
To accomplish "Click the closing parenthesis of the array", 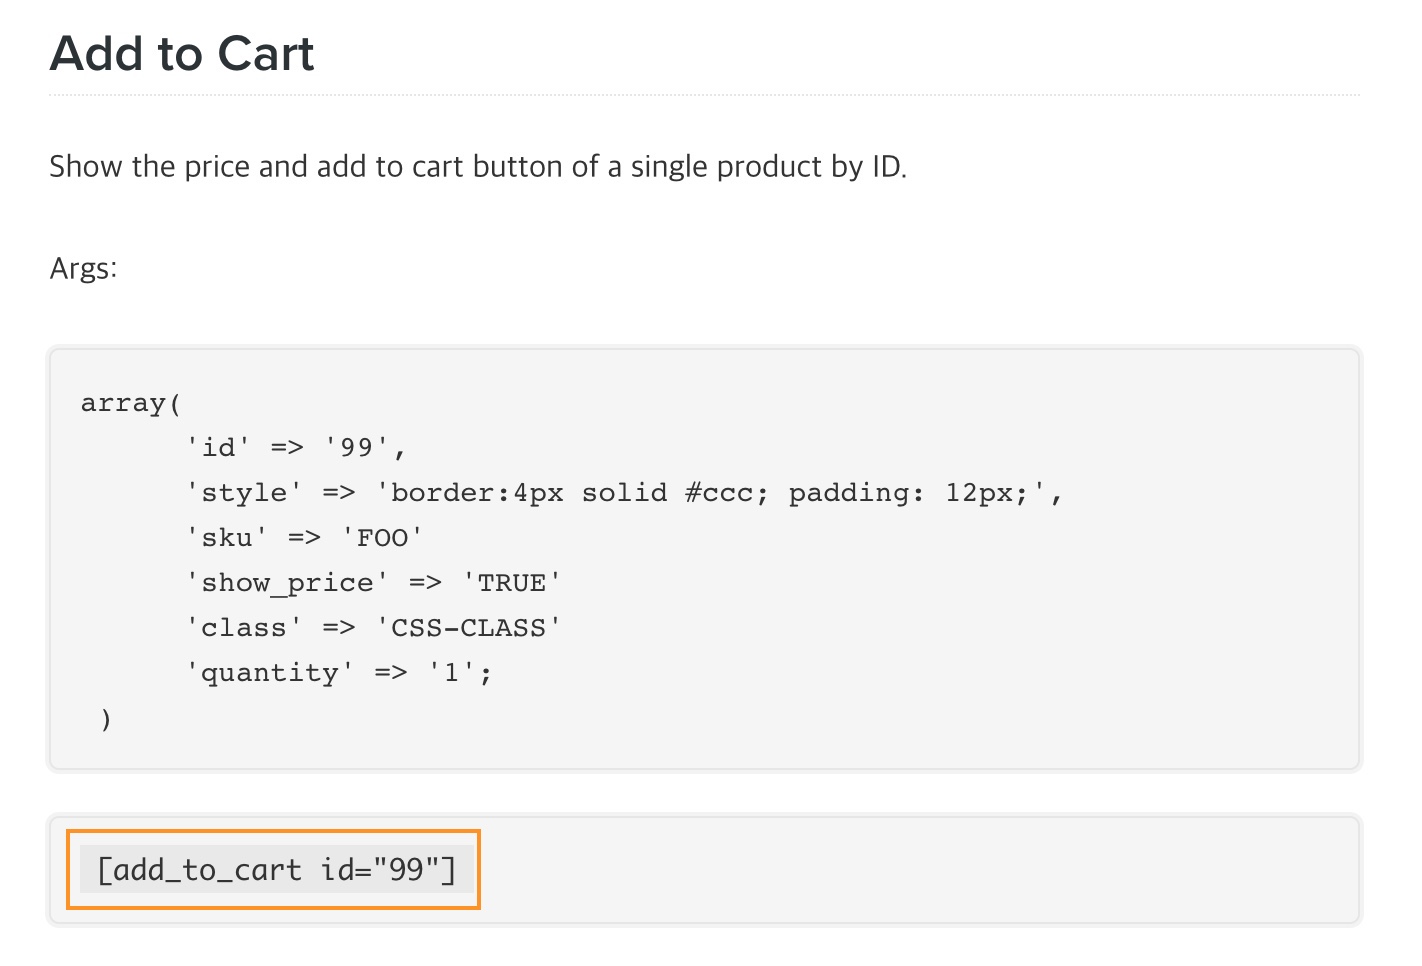I will [x=106, y=718].
